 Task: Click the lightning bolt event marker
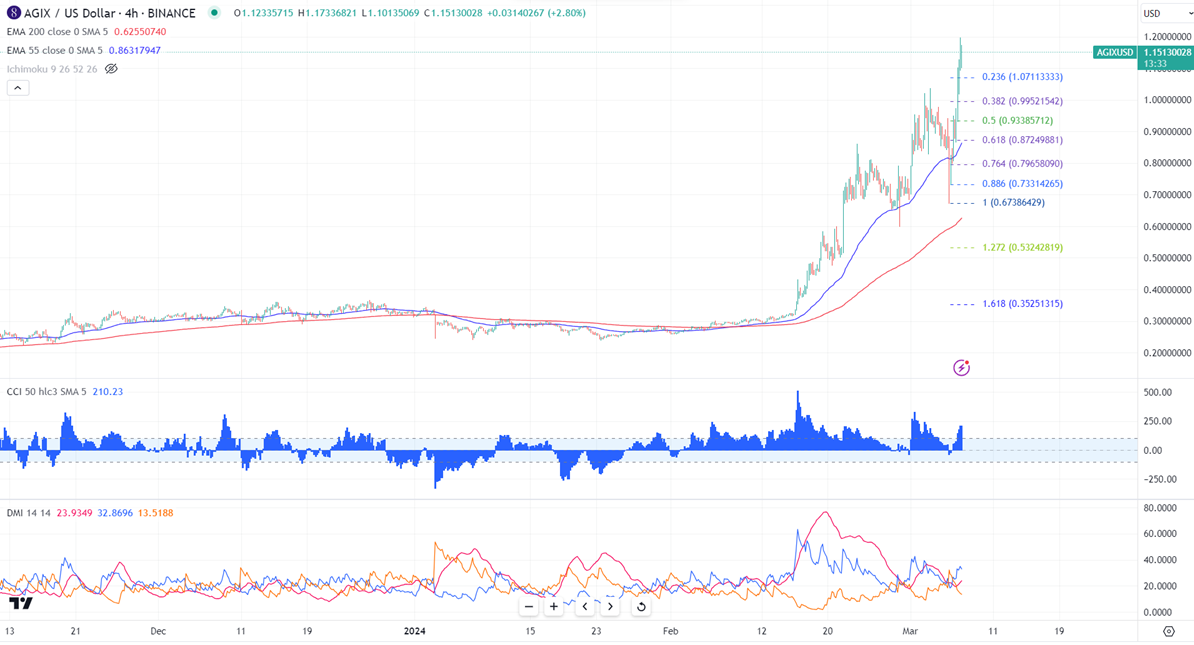962,368
